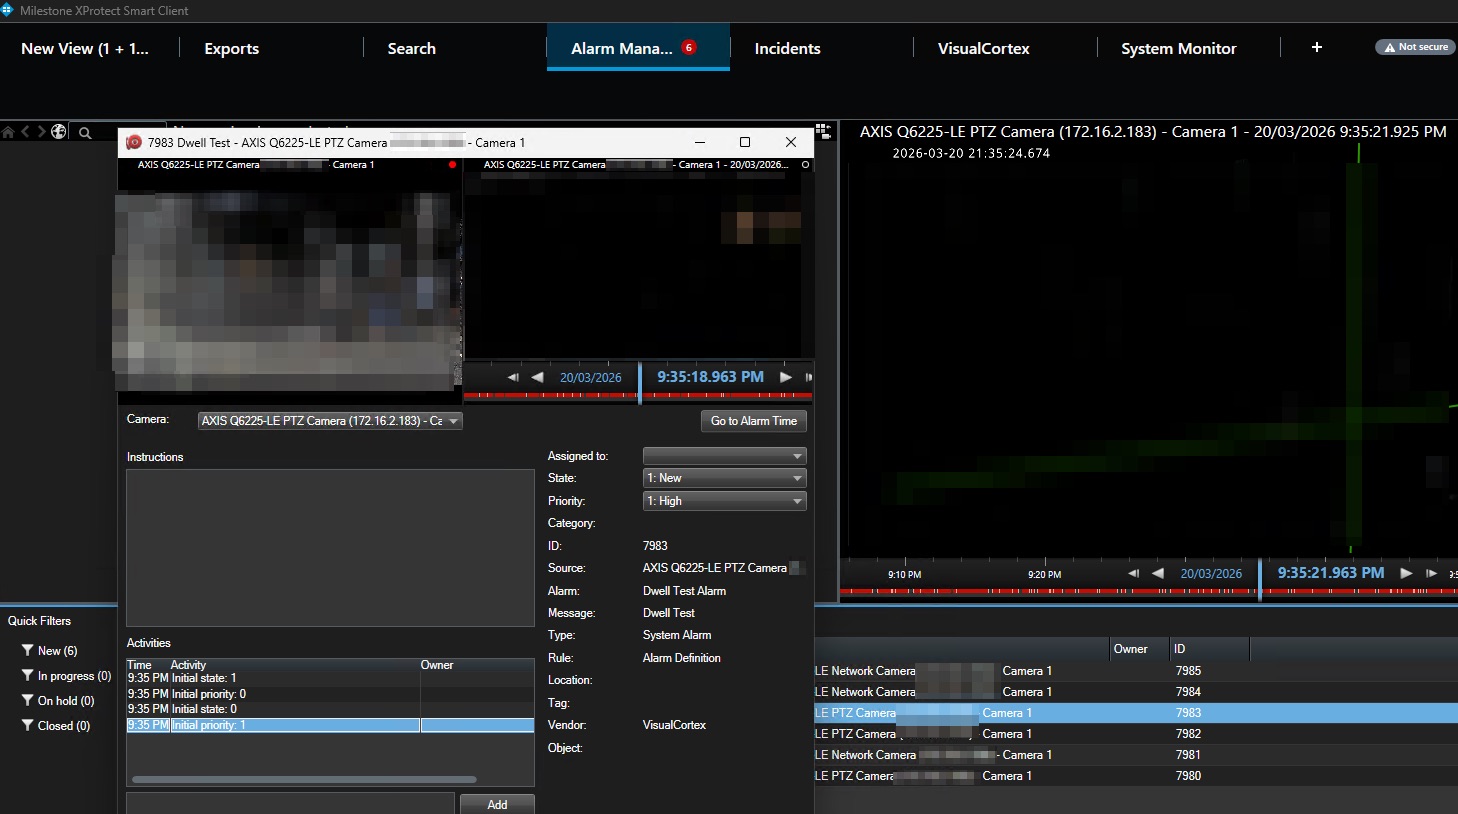This screenshot has width=1458, height=814.
Task: Select the activity row Initial state: 0
Action: point(330,709)
